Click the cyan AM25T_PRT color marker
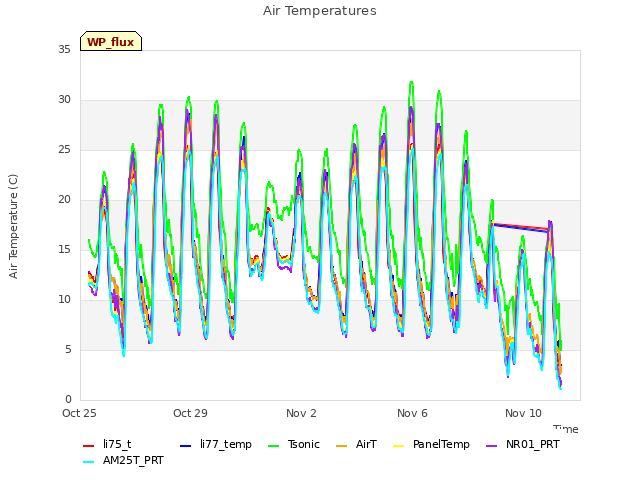This screenshot has height=480, width=640. (x=89, y=462)
